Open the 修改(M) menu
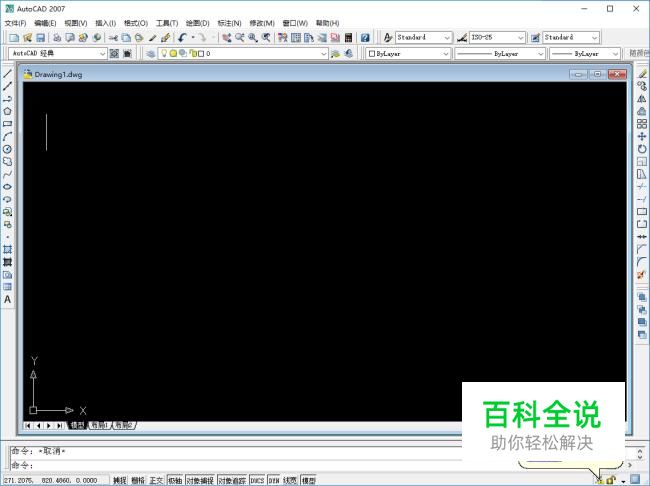Screen dimensions: 650x486 [262, 23]
